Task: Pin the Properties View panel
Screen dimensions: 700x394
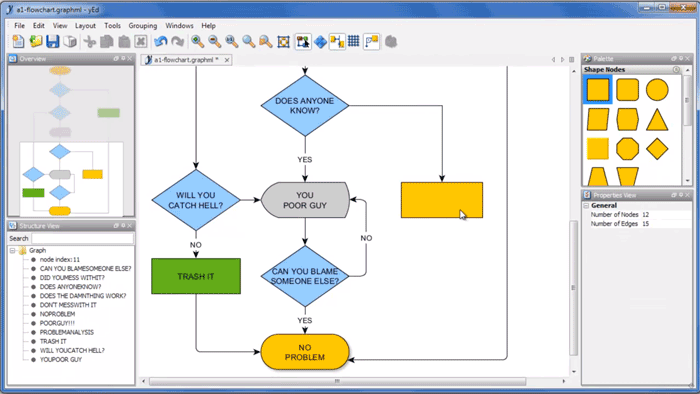Action: 681,195
